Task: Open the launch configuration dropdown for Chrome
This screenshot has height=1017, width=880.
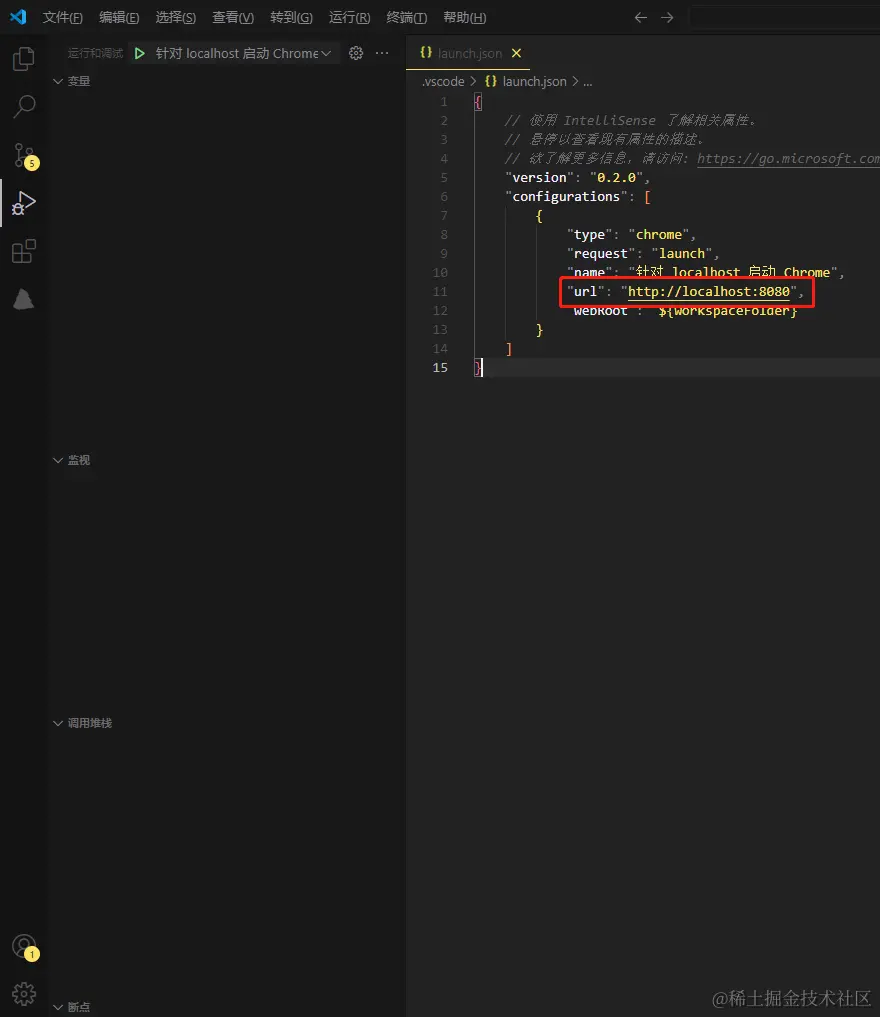Action: tap(243, 53)
